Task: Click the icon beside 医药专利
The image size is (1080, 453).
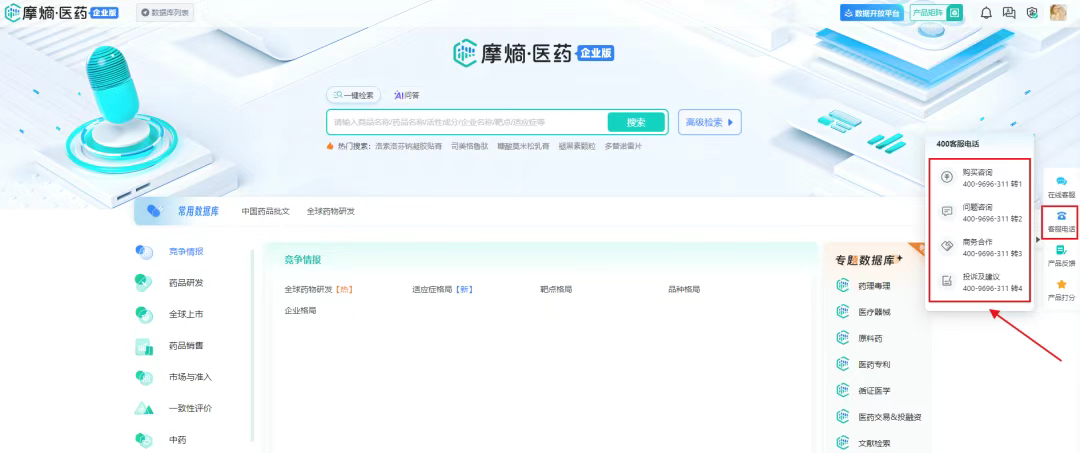Action: click(x=842, y=364)
